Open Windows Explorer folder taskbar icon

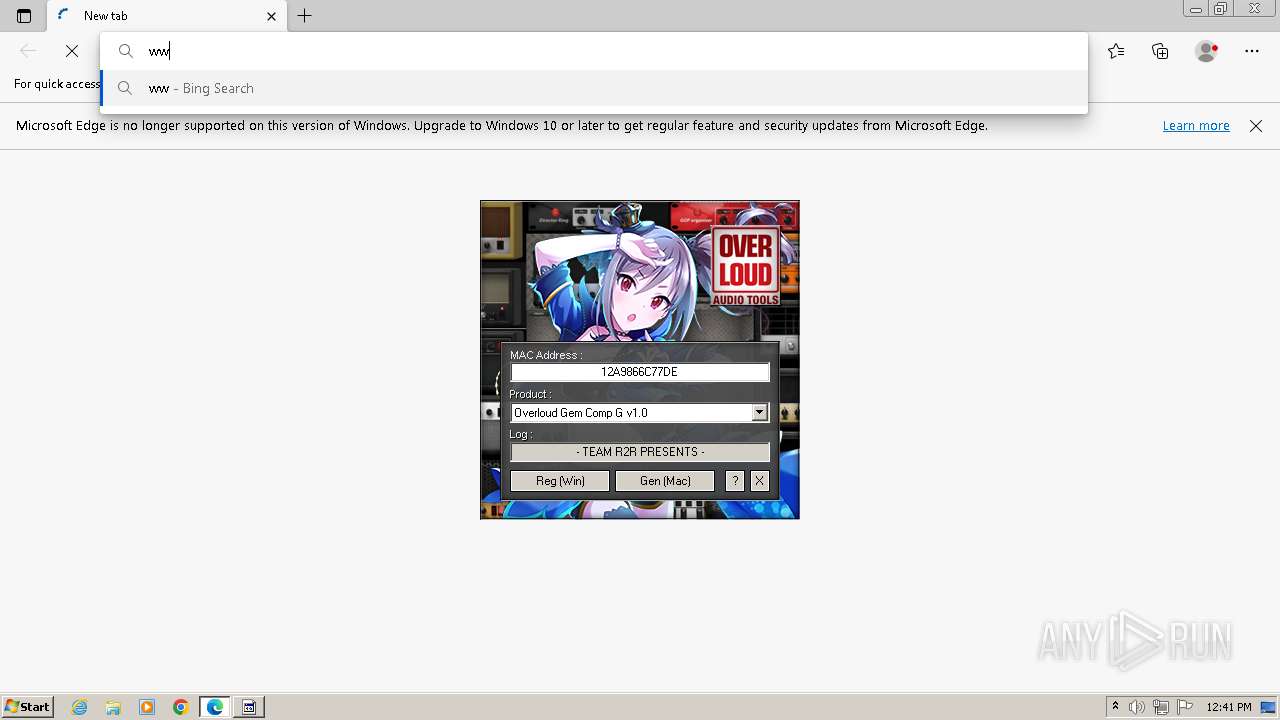[x=113, y=707]
